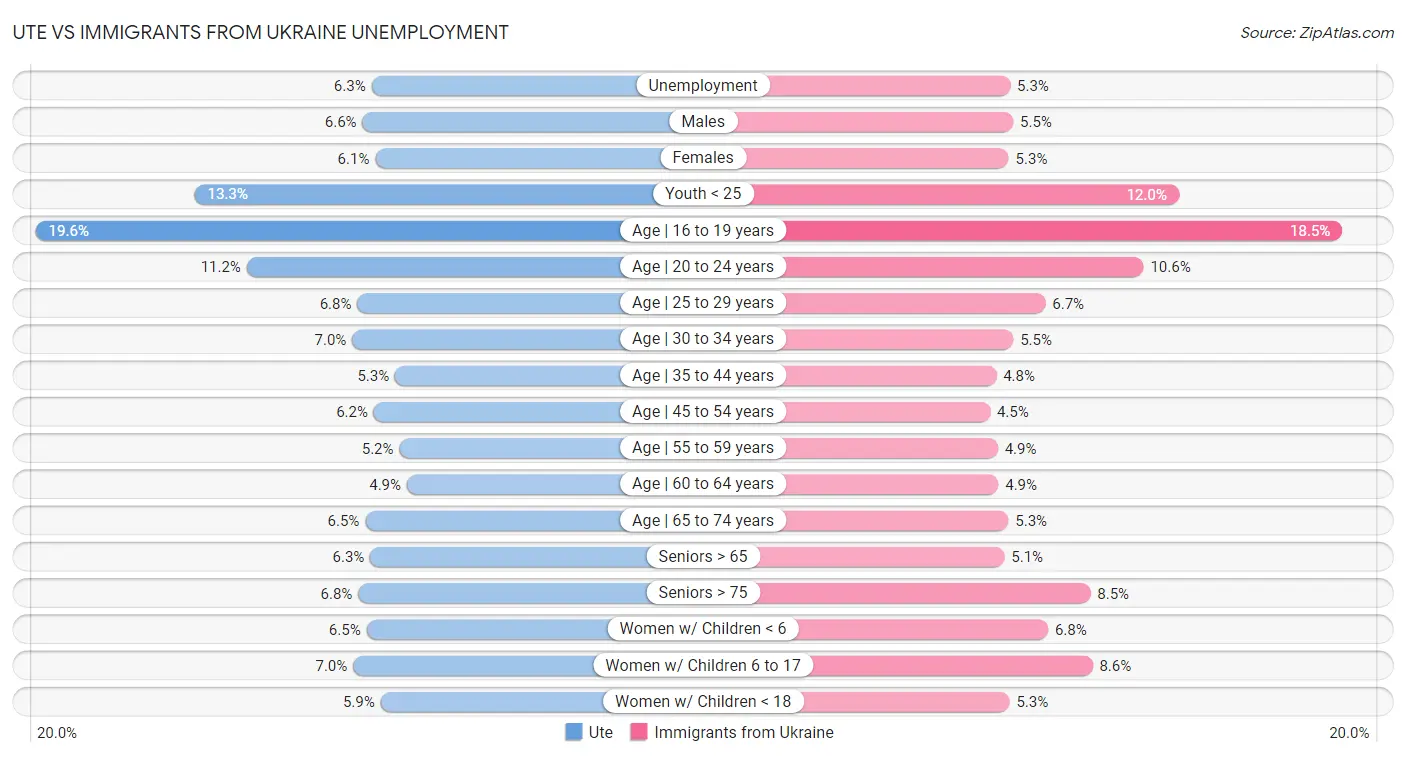Screen dimensions: 1406x757
Task: Click the Women w/ Children 6 to 17 label
Action: click(x=703, y=665)
